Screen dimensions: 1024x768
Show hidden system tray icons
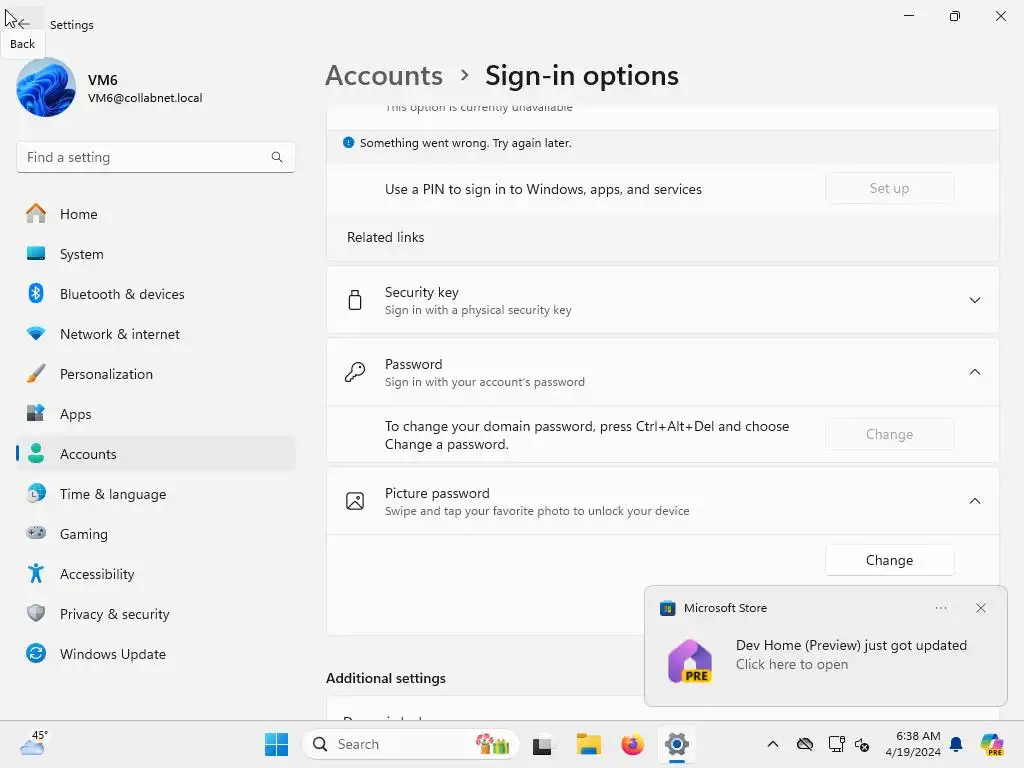click(773, 744)
